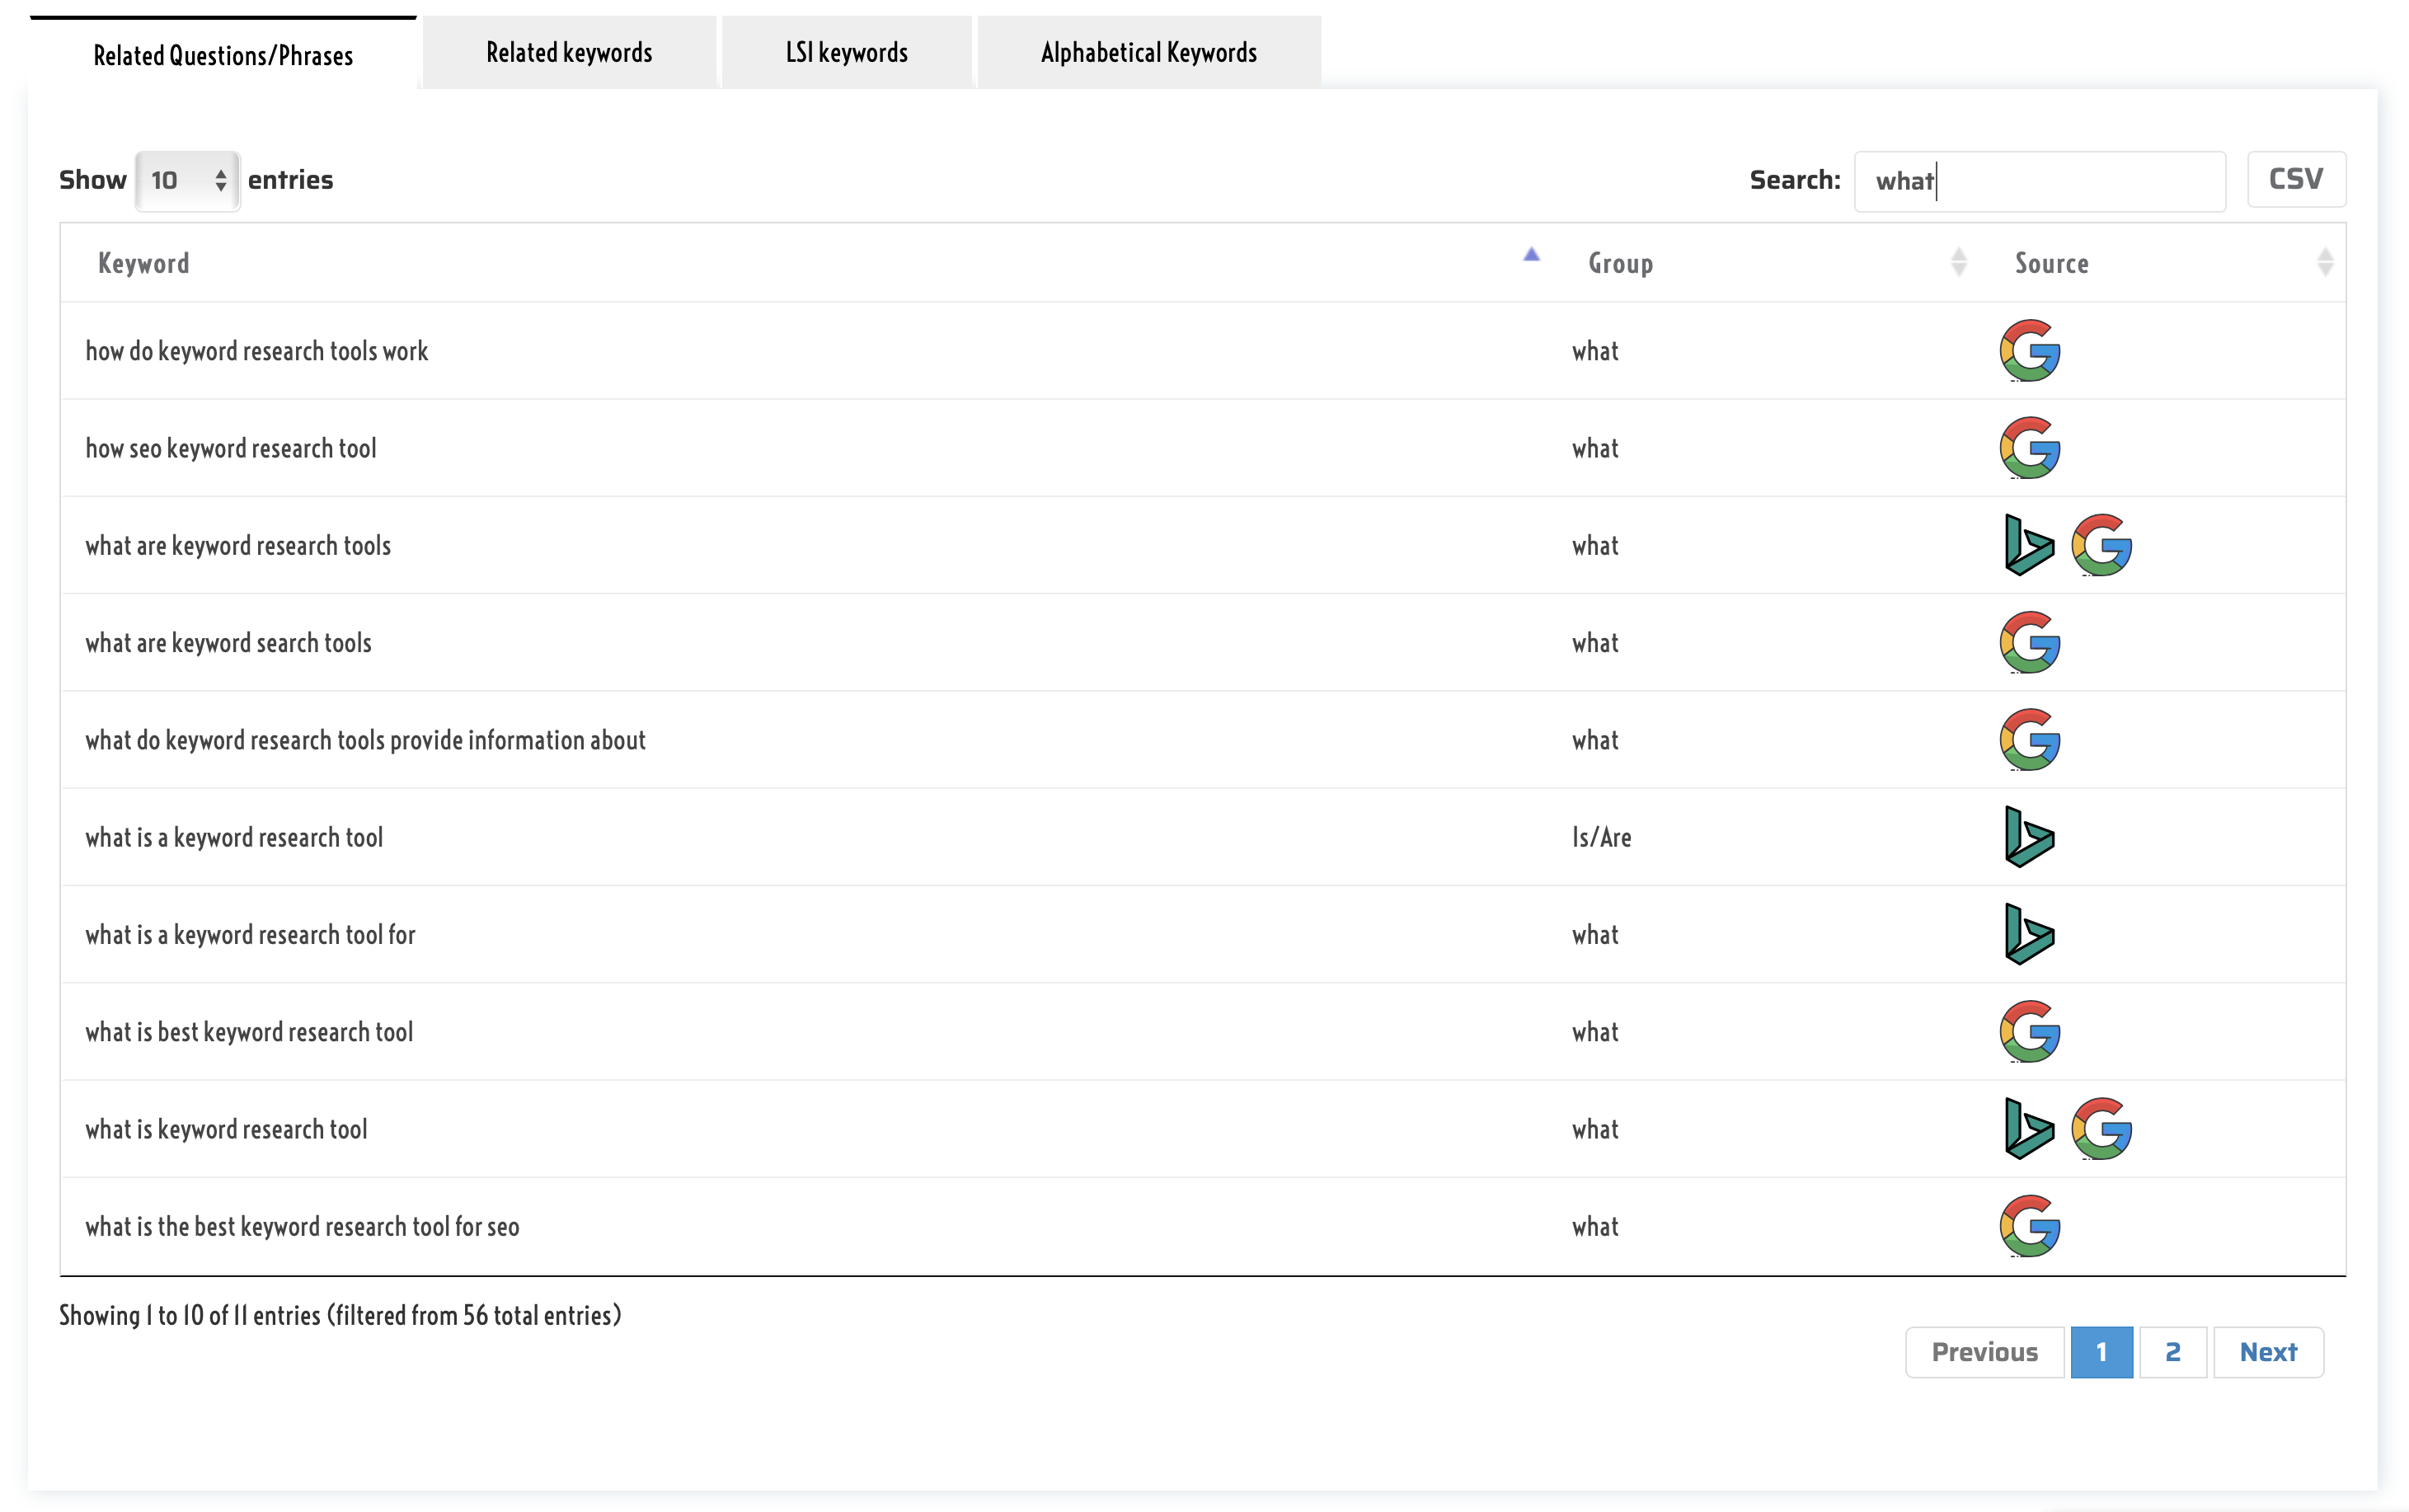Image resolution: width=2409 pixels, height=1512 pixels.
Task: Click the 'Next' page button
Action: point(2268,1352)
